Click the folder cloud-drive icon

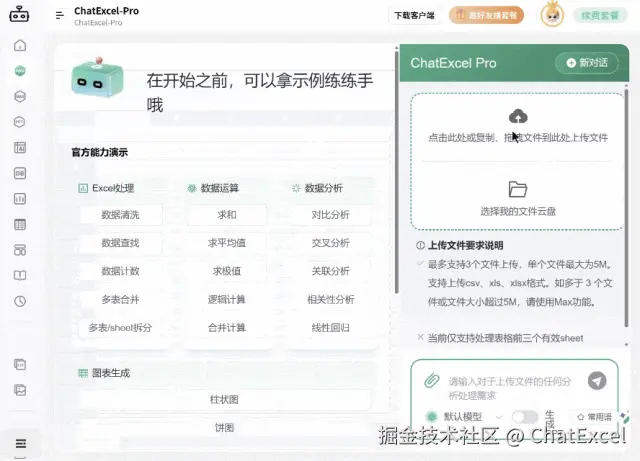pyautogui.click(x=518, y=189)
